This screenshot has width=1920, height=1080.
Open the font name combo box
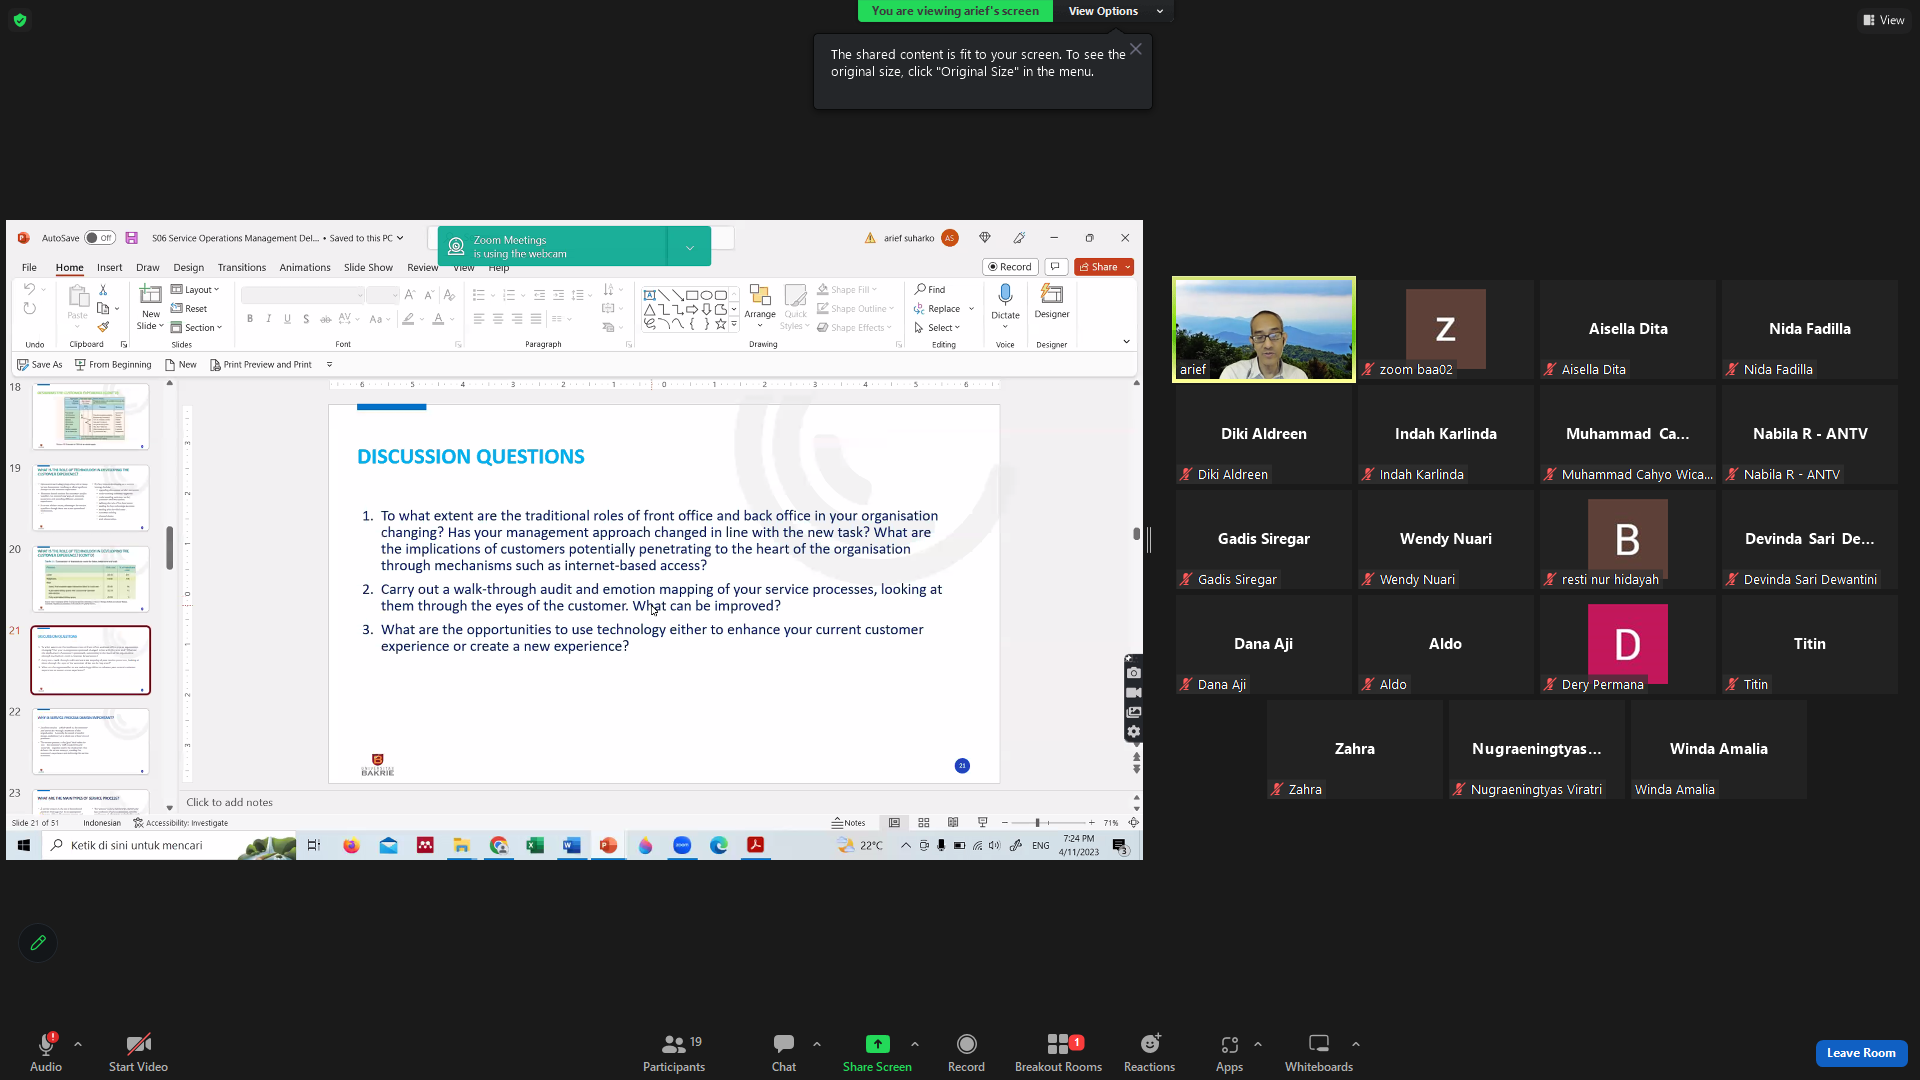click(x=303, y=295)
